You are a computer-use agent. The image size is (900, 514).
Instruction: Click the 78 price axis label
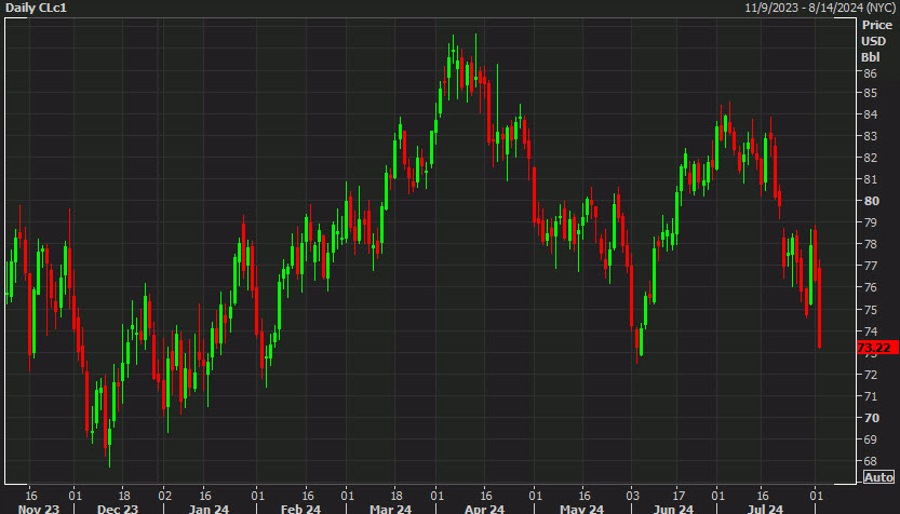pos(870,244)
